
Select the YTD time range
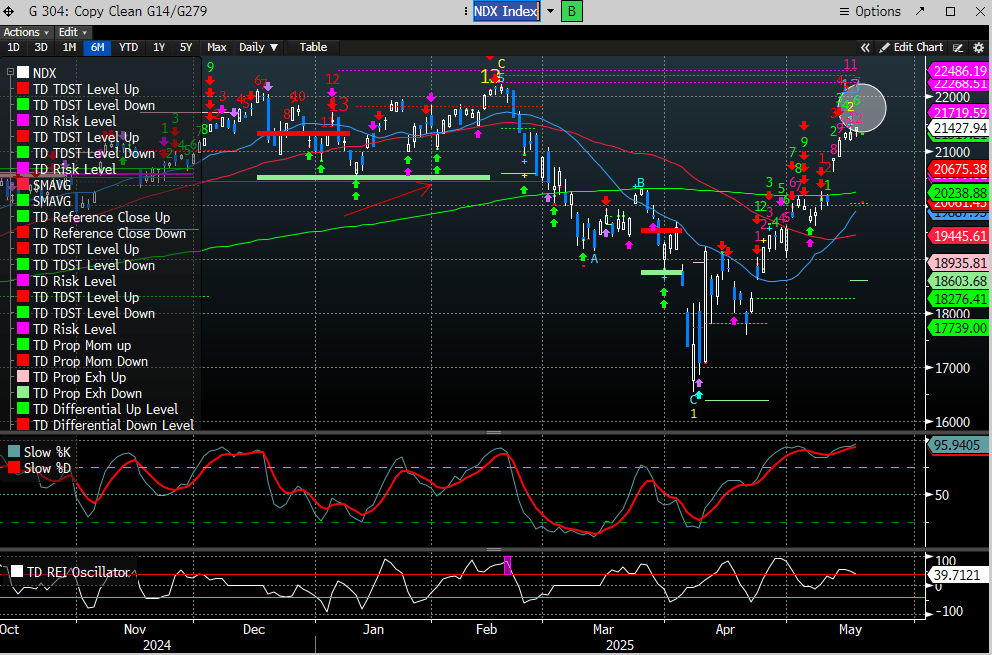(x=128, y=47)
